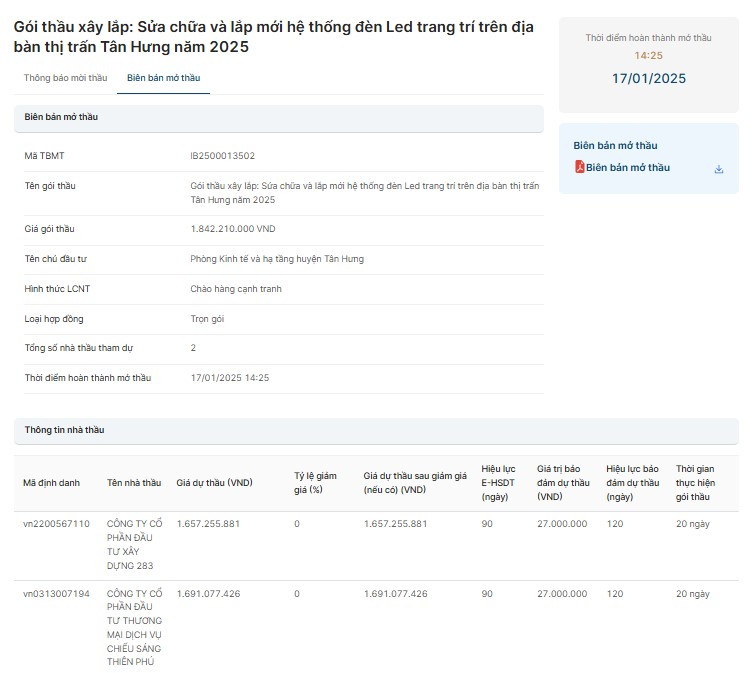Screen dimensions: 754x673
Task: Click the Gói thầu xây lắp page title
Action: [273, 37]
